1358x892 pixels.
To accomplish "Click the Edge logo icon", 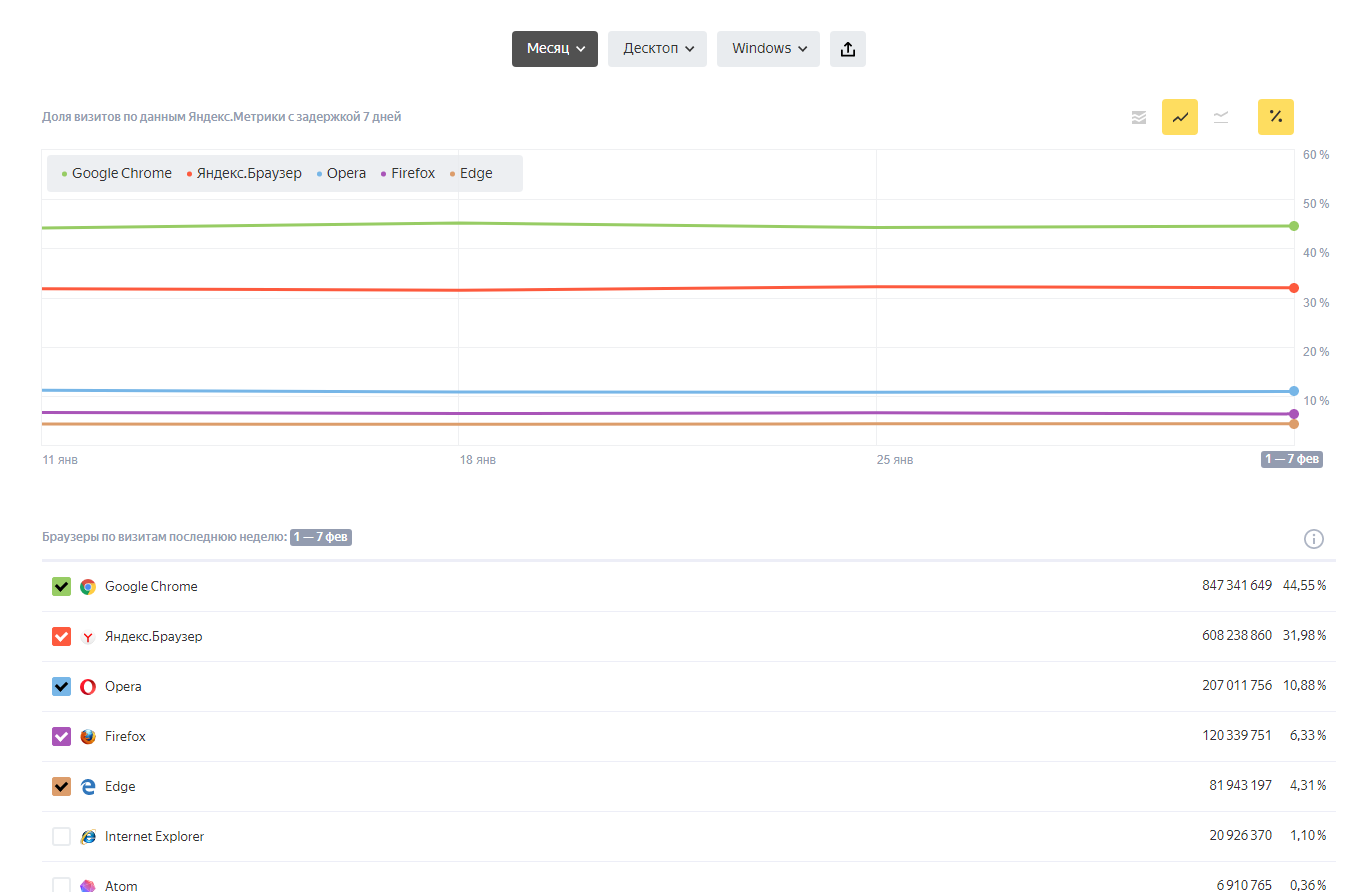I will pos(88,787).
